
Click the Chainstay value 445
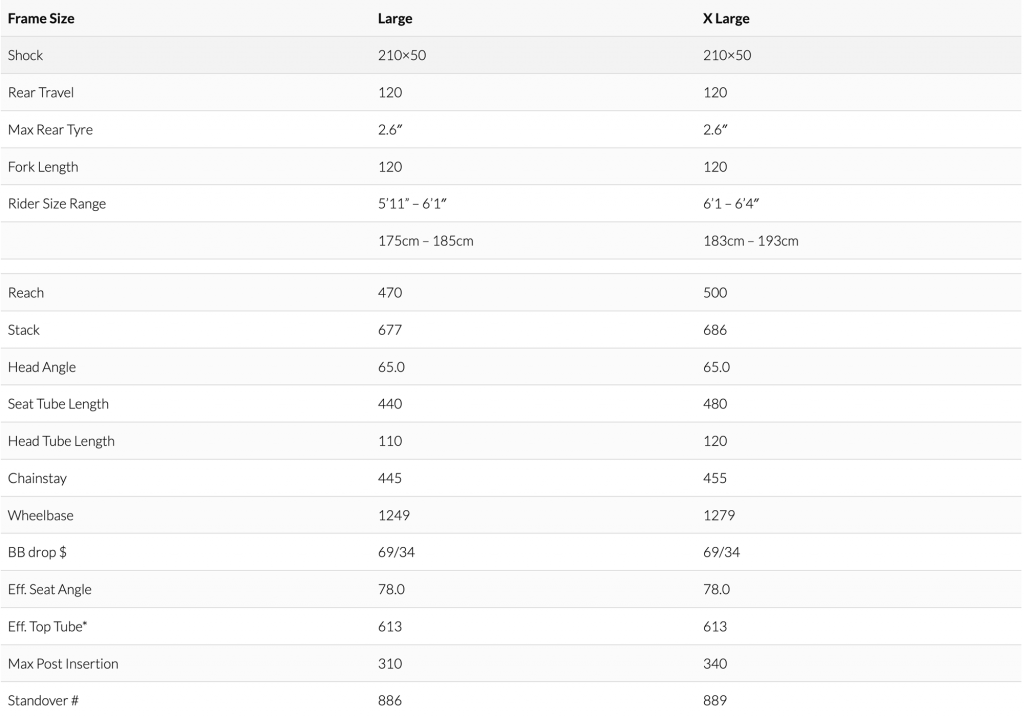(x=390, y=478)
